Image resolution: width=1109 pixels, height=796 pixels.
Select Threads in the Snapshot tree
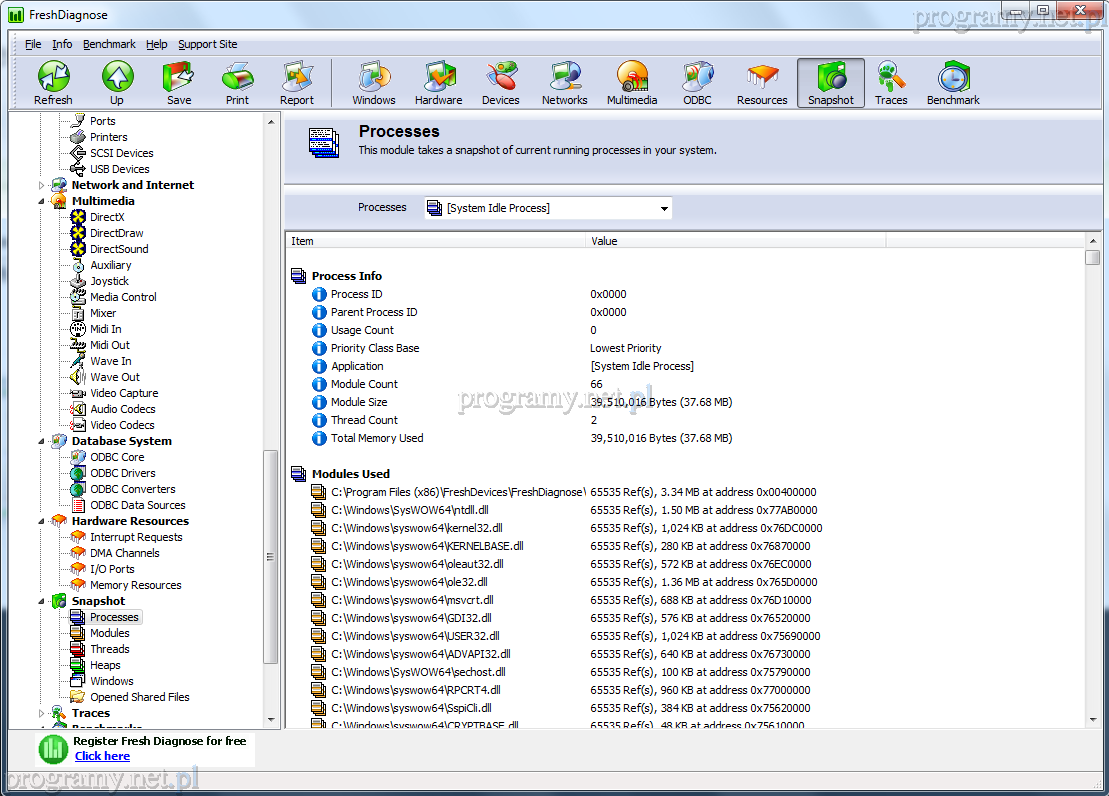point(109,649)
